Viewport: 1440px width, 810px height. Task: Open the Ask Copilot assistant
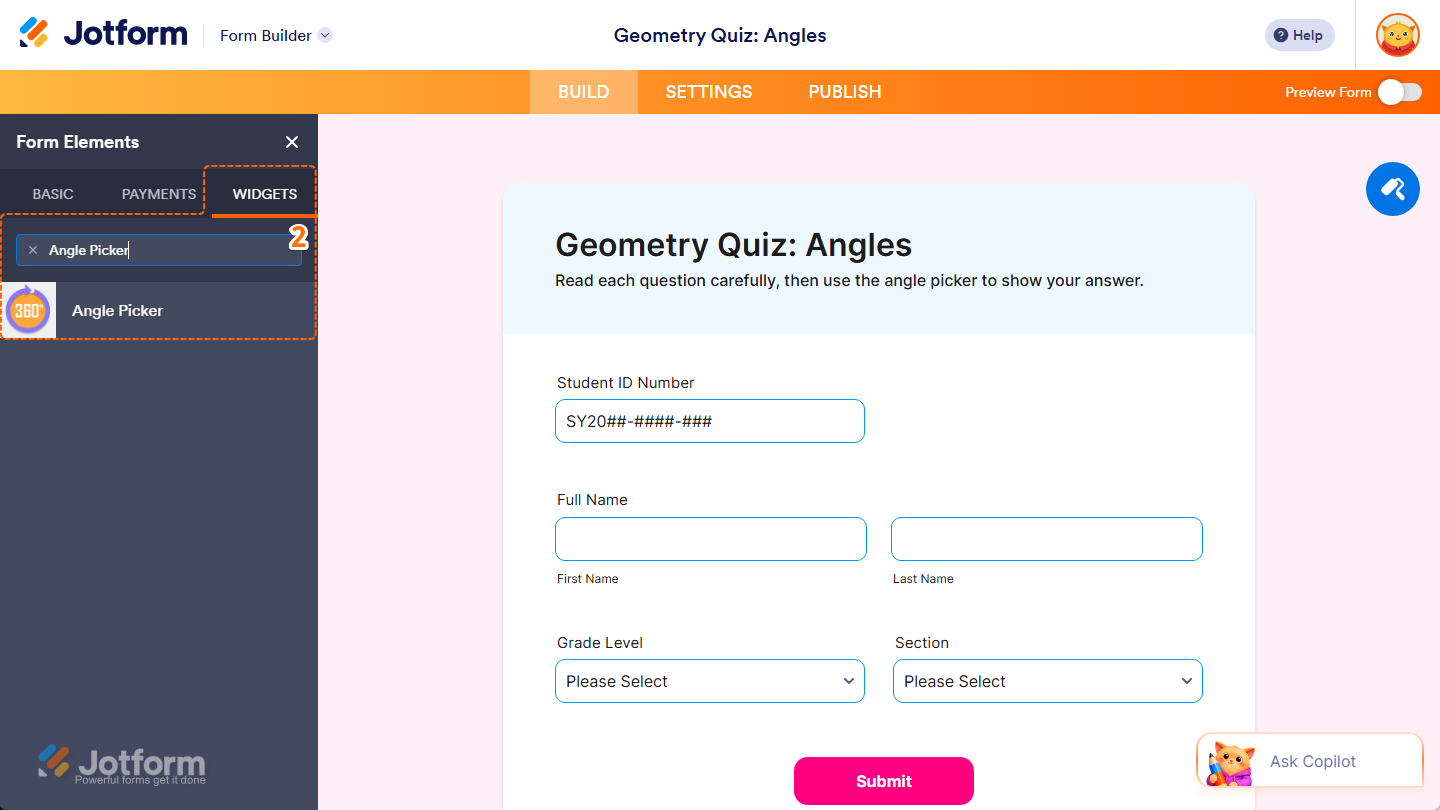point(1310,761)
